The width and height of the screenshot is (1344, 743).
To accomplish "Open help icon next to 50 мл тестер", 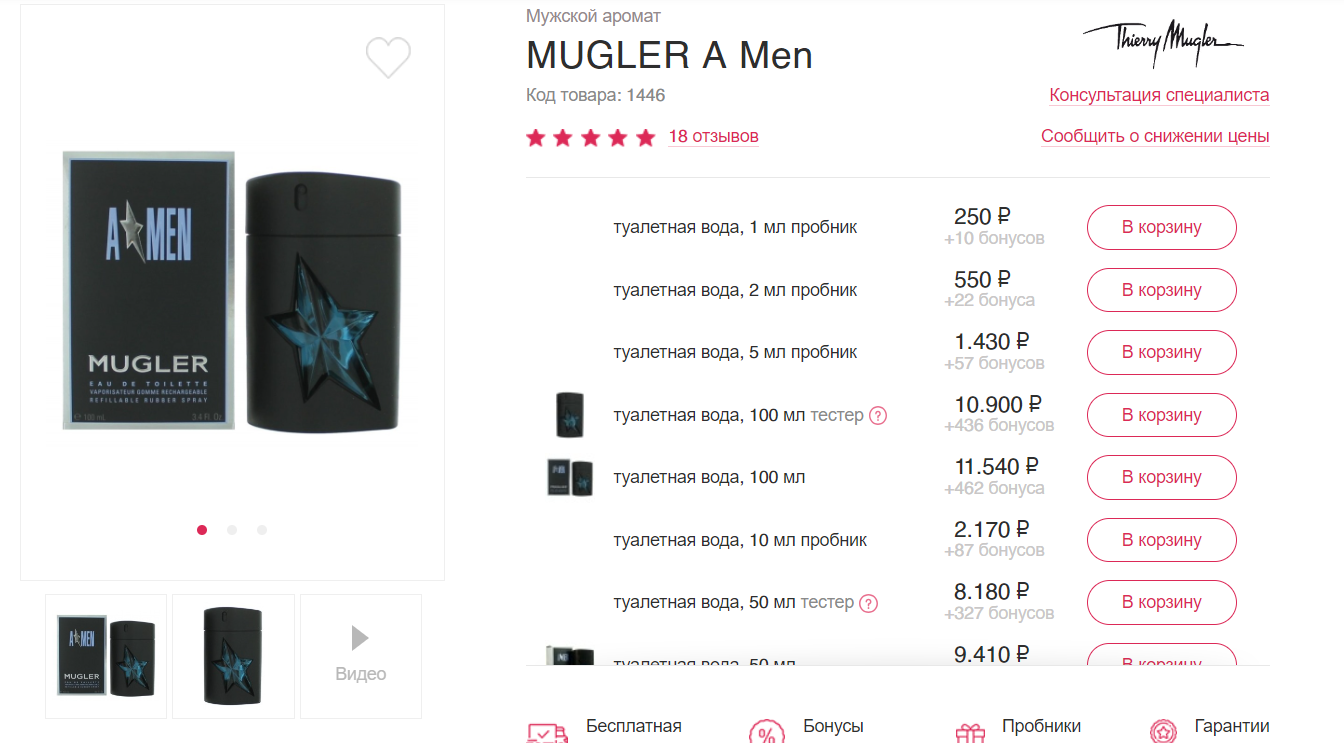I will pos(869,603).
